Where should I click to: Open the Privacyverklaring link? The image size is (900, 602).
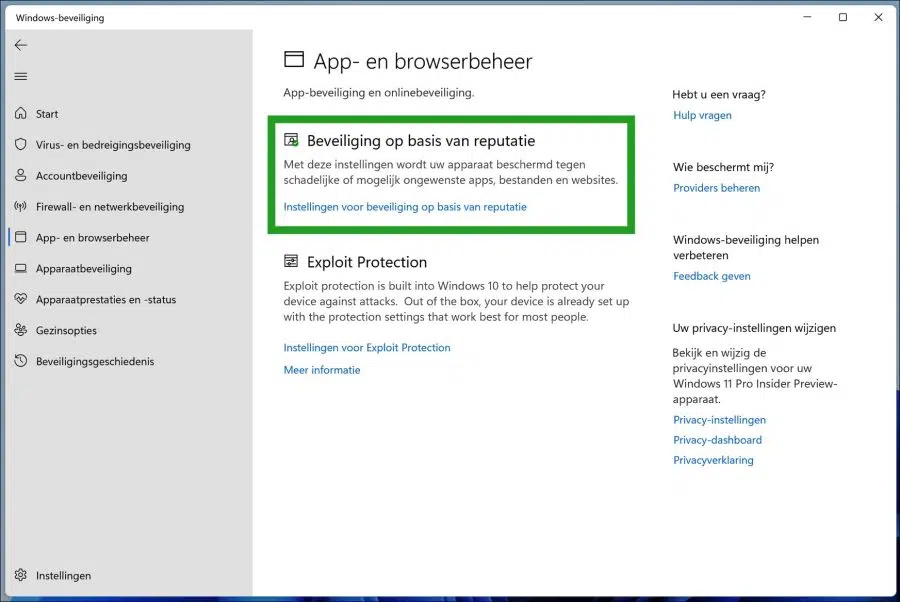713,460
